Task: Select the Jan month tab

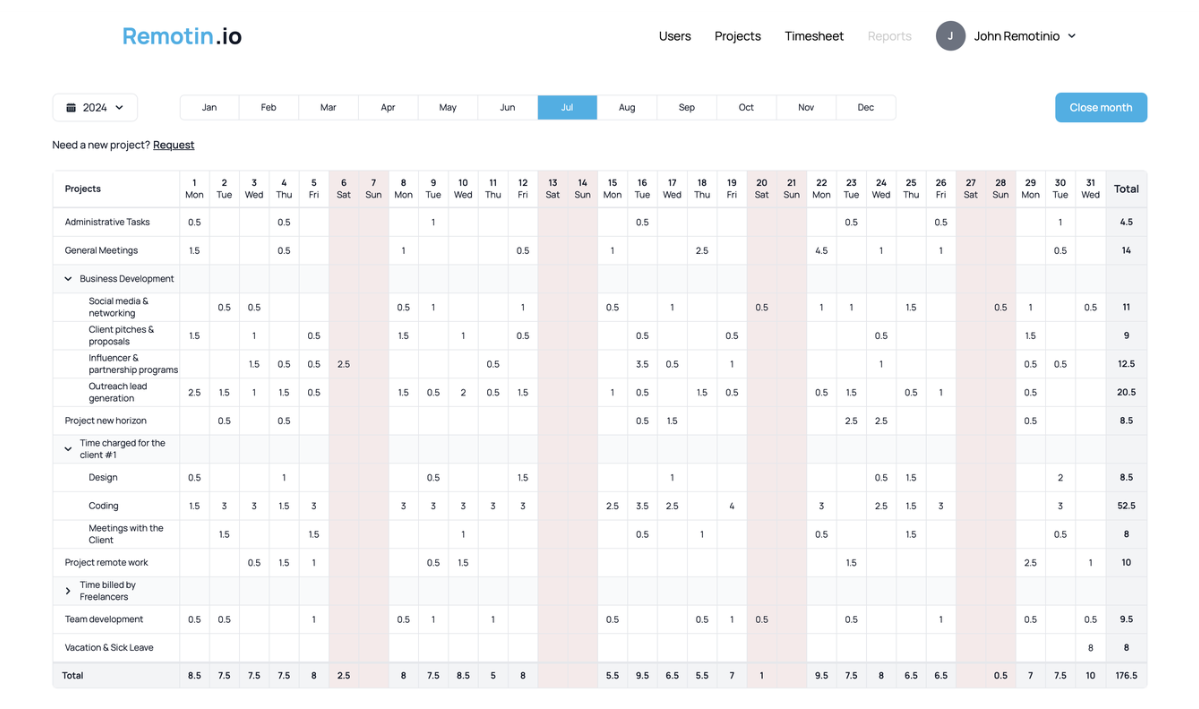Action: (208, 107)
